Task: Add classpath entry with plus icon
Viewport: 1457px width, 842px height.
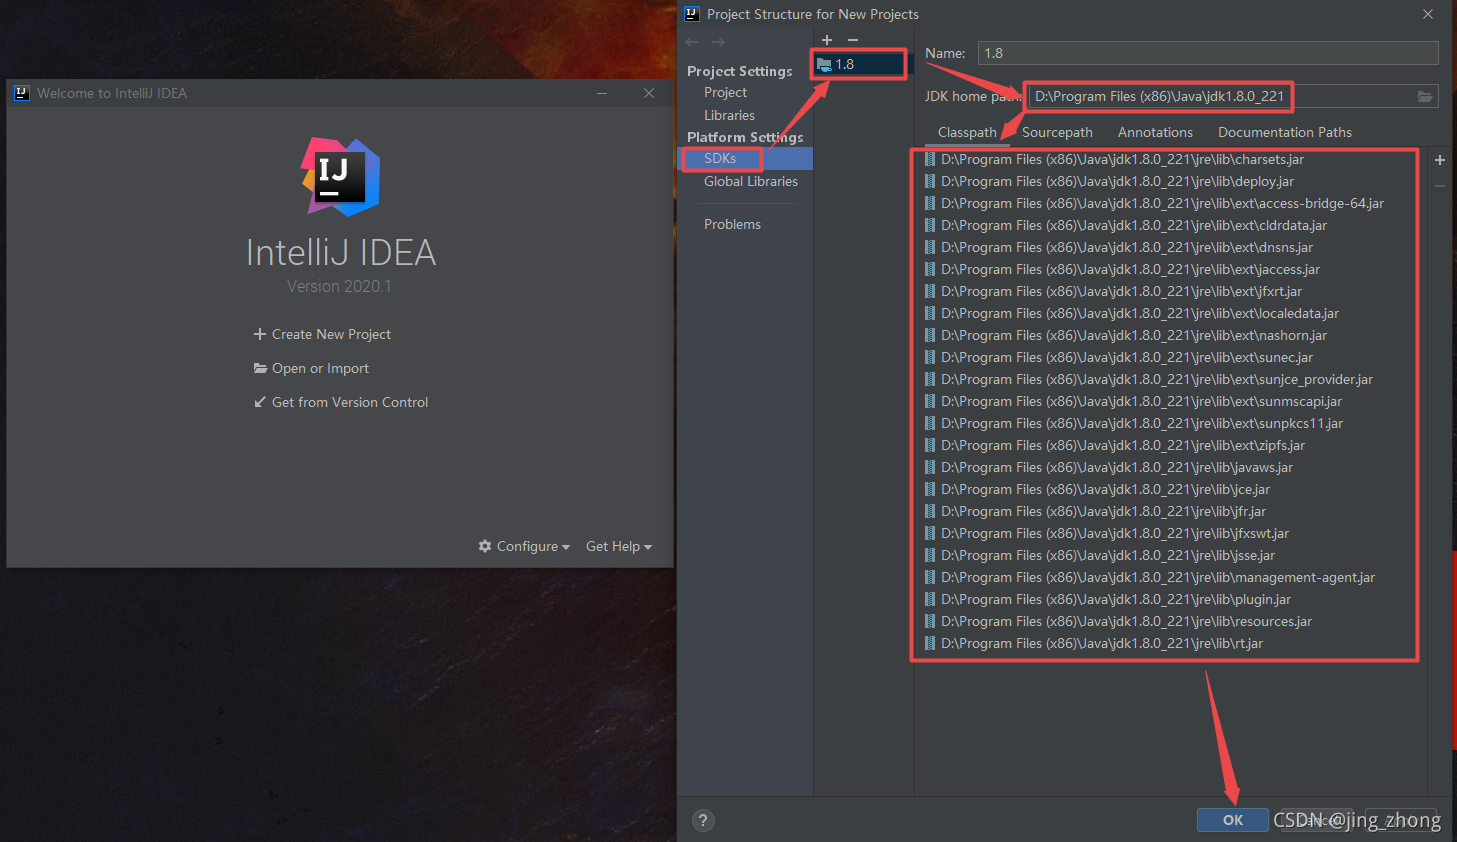Action: pos(1440,160)
